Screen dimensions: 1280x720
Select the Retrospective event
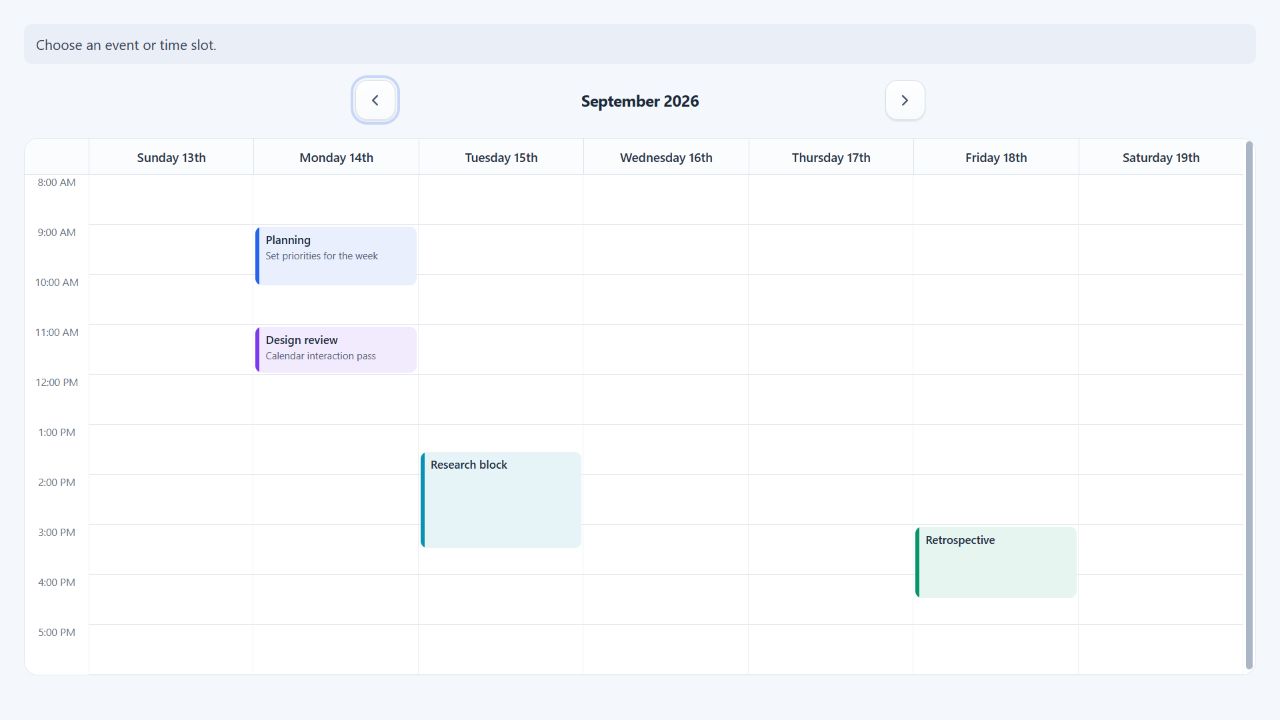pos(996,562)
